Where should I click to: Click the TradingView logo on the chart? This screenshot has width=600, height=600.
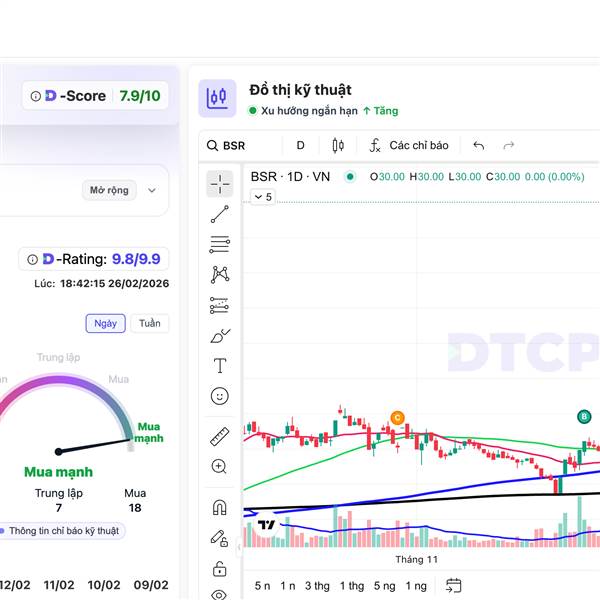click(267, 525)
